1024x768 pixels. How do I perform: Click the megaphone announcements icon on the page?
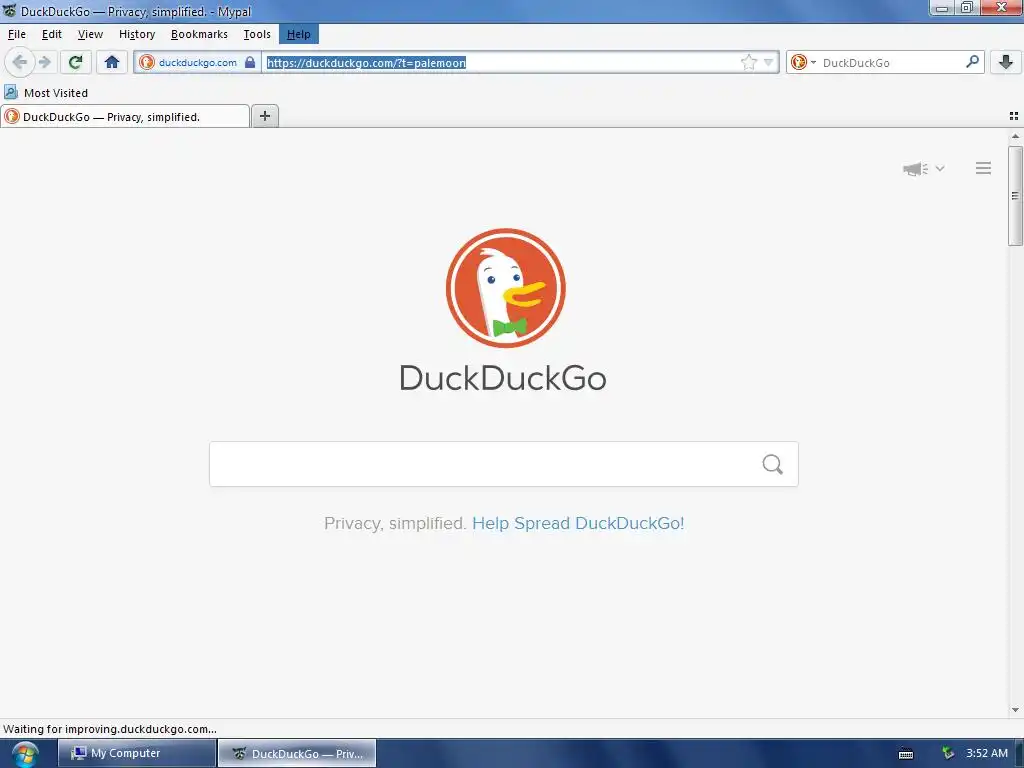click(x=915, y=168)
